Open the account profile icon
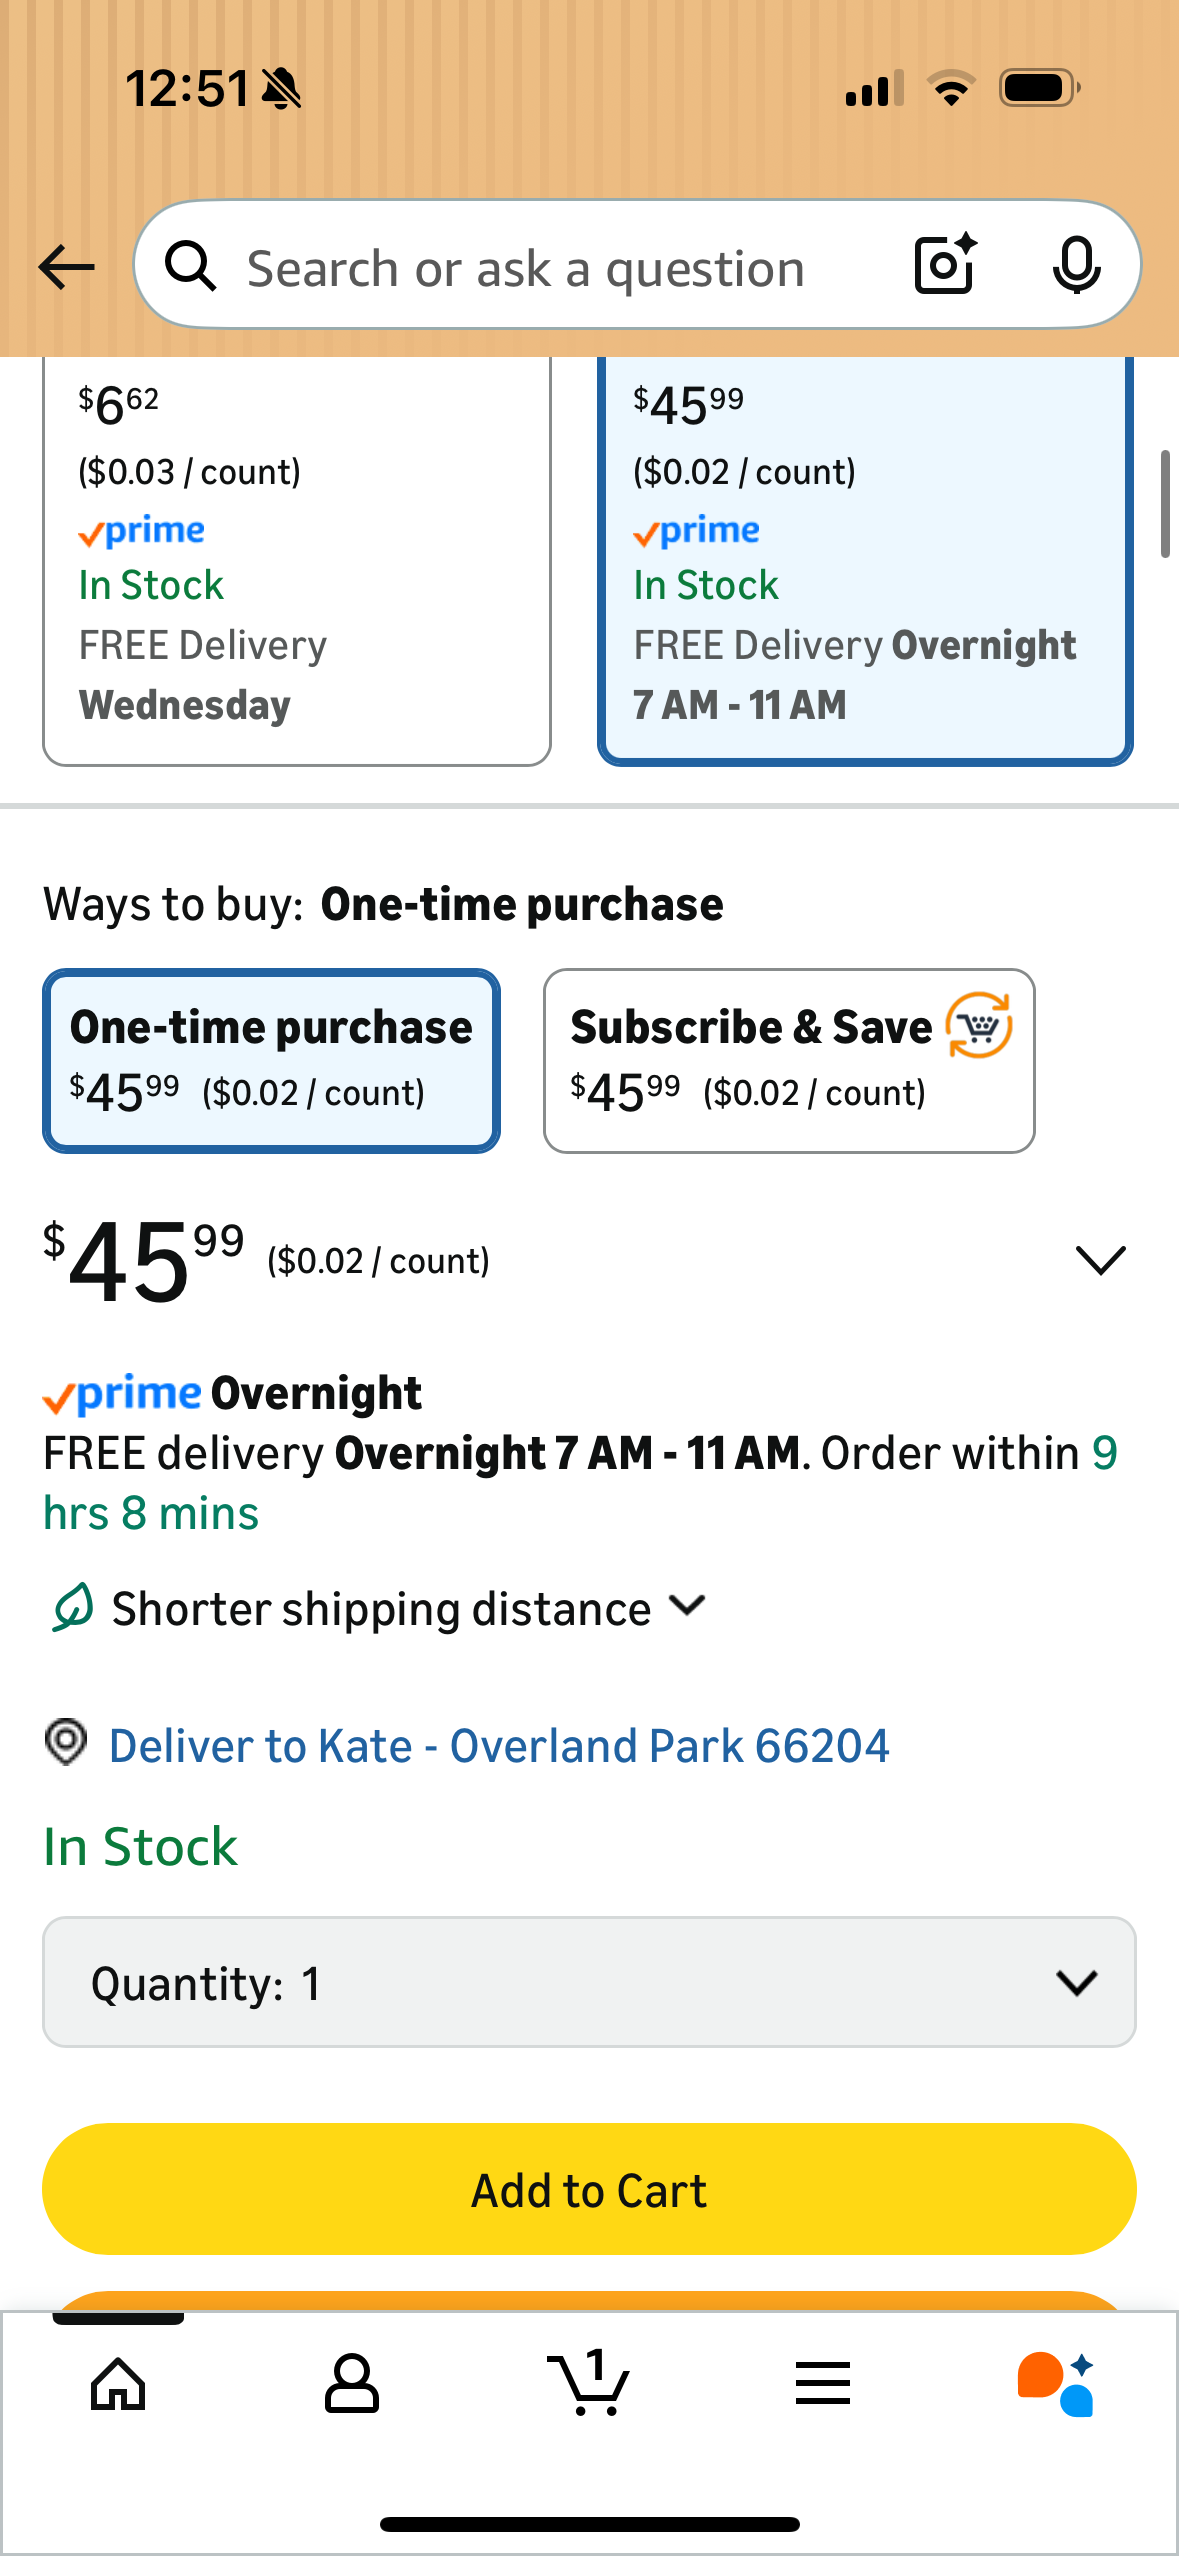 pos(351,2384)
